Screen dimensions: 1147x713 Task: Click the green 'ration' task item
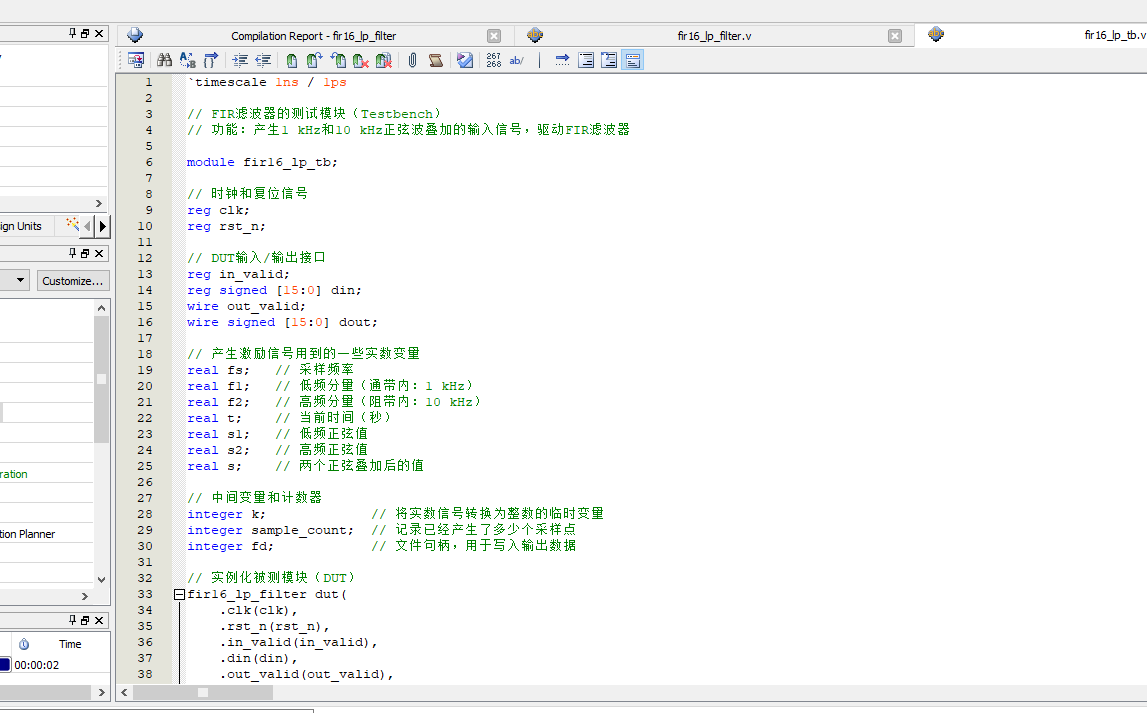coord(14,474)
